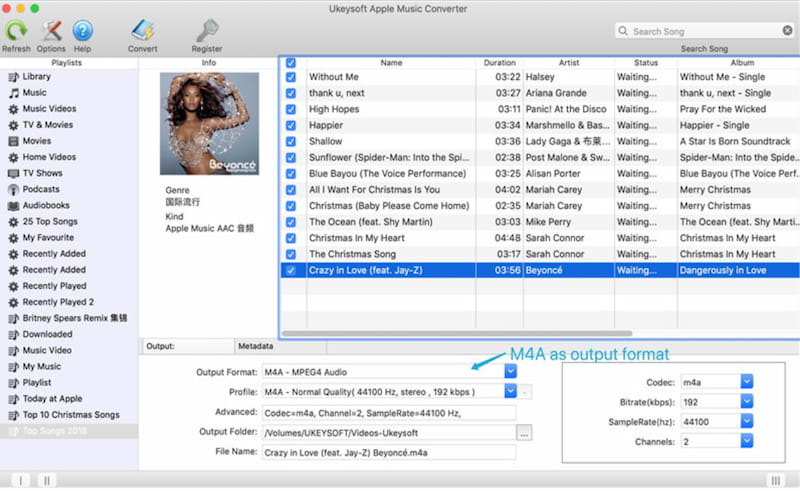Select the Christmas In My Heart song row
This screenshot has width=800, height=491.
click(x=540, y=238)
